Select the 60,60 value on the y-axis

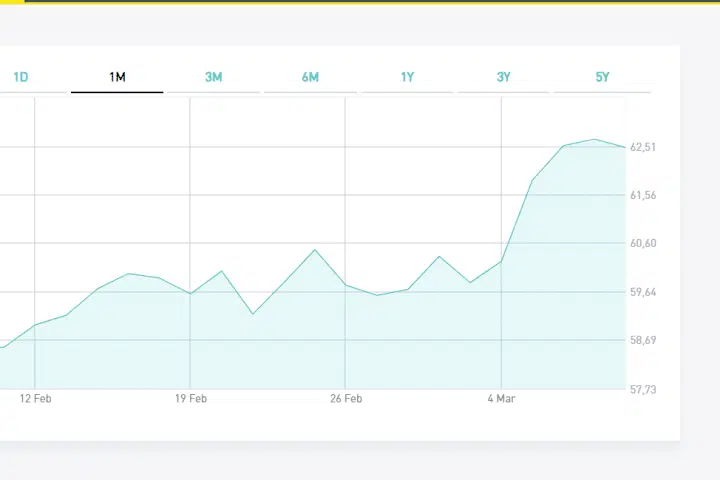pyautogui.click(x=643, y=244)
